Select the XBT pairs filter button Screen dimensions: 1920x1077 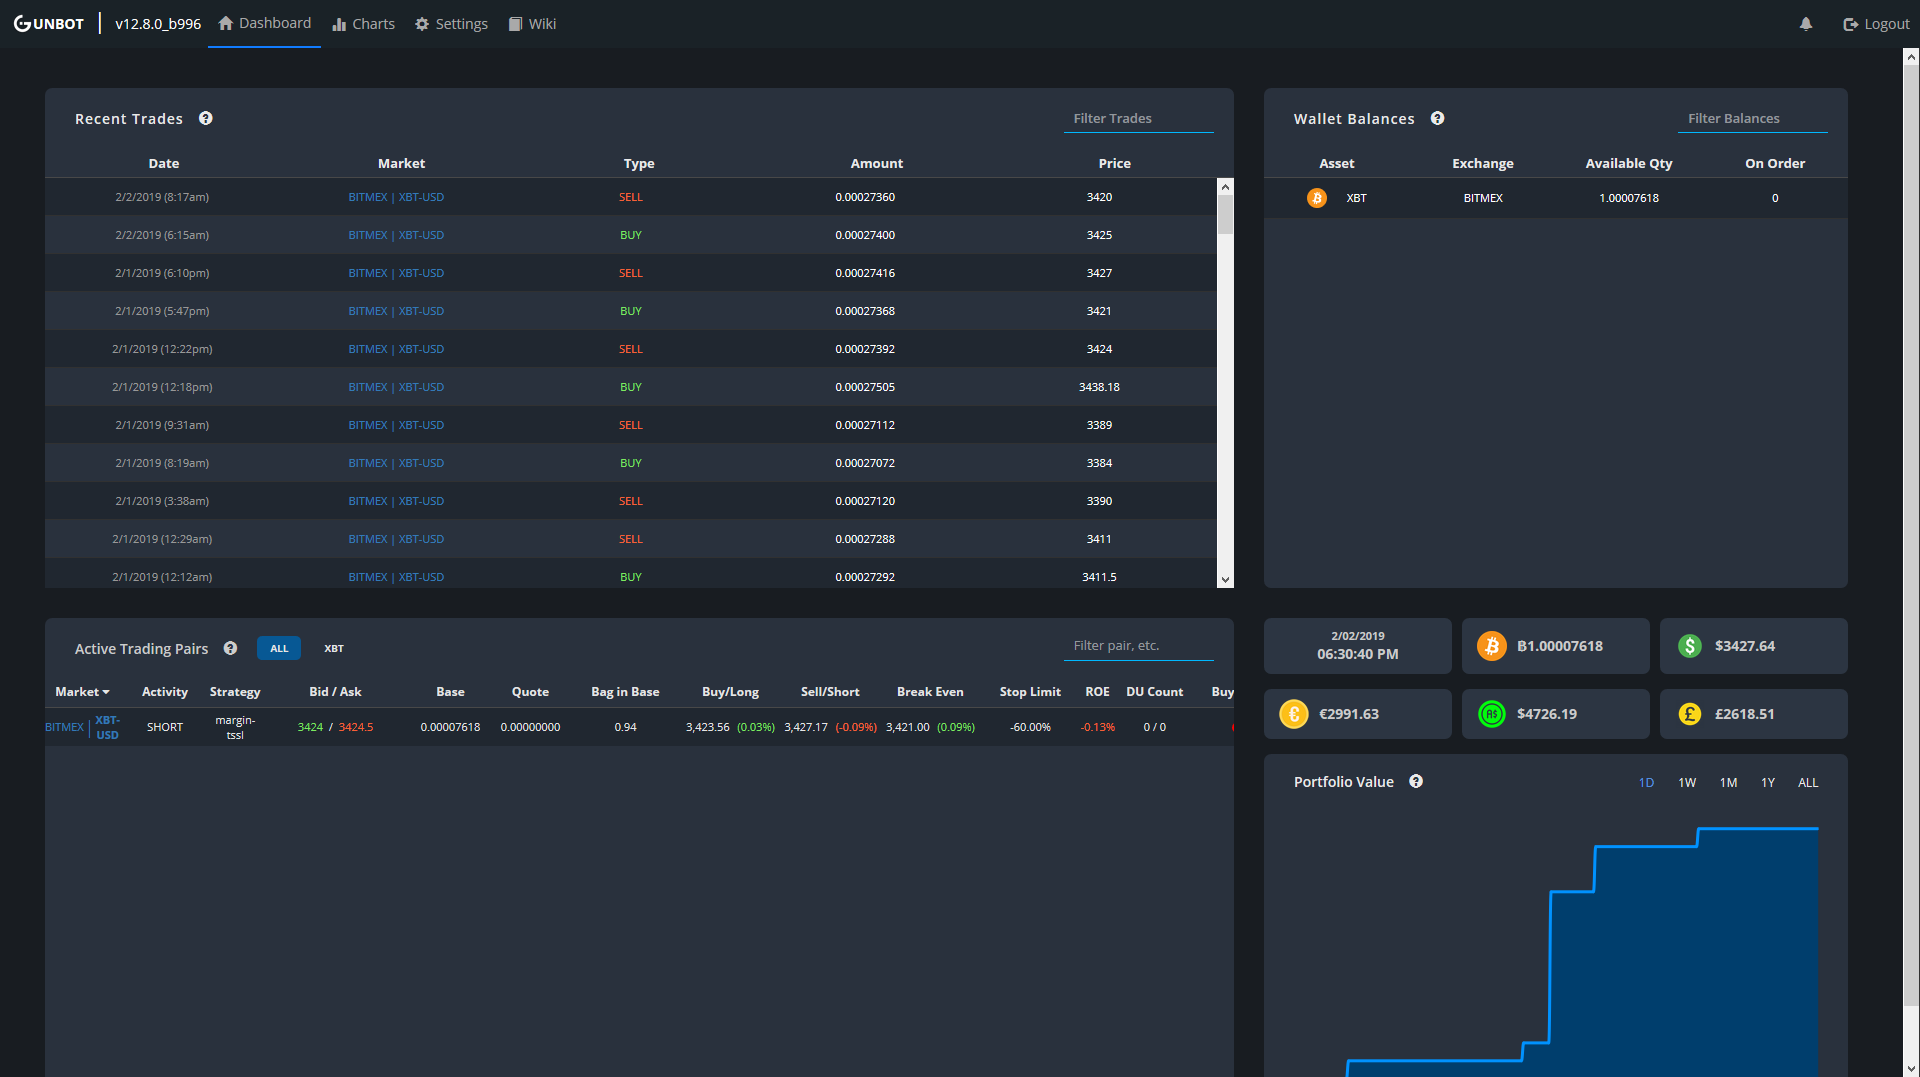(x=334, y=648)
